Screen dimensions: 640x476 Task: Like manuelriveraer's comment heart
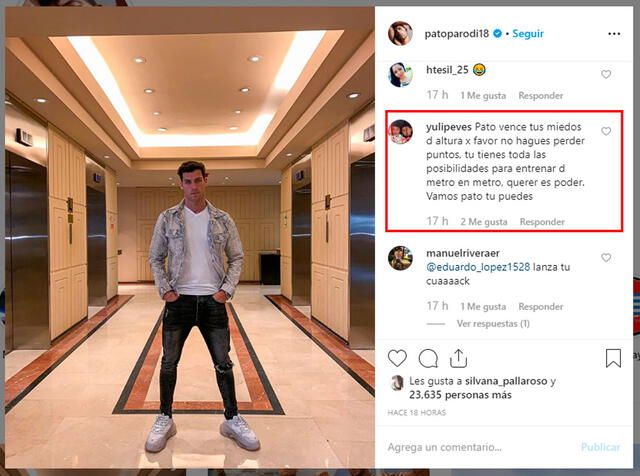(x=606, y=258)
